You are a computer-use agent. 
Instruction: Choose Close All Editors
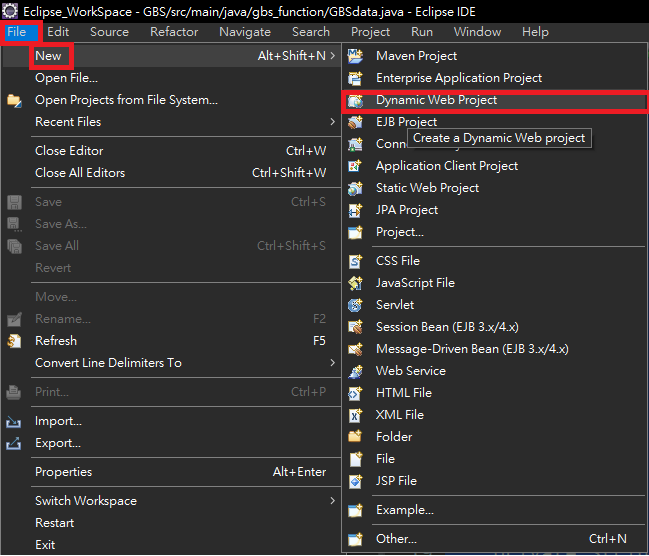click(x=171, y=173)
